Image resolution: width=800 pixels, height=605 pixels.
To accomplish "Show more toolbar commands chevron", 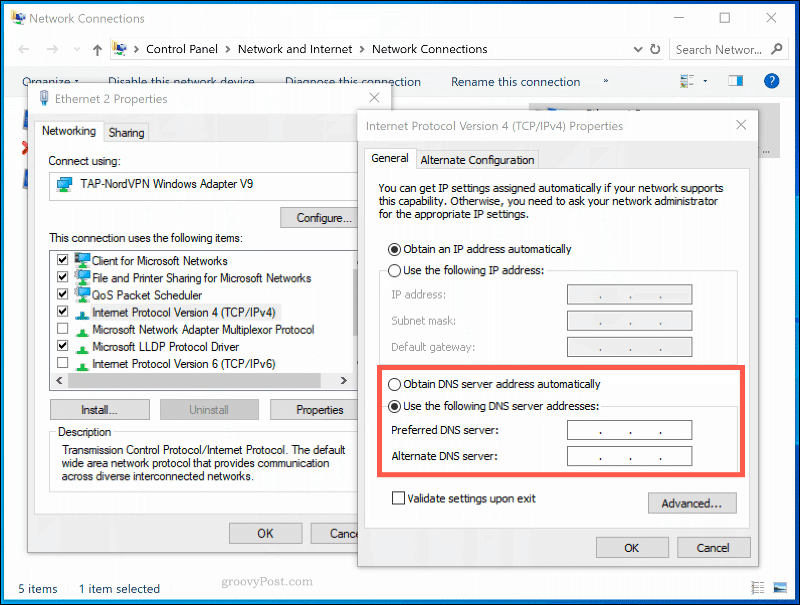I will click(606, 81).
